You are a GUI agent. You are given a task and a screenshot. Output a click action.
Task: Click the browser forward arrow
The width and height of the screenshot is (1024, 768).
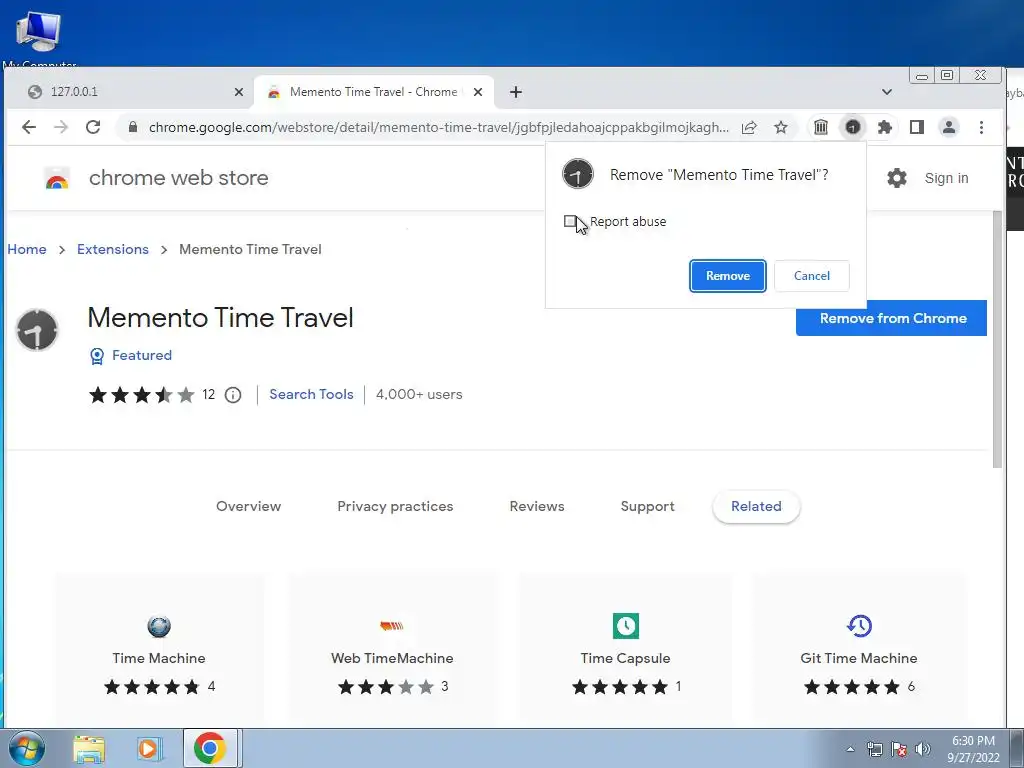click(x=61, y=127)
